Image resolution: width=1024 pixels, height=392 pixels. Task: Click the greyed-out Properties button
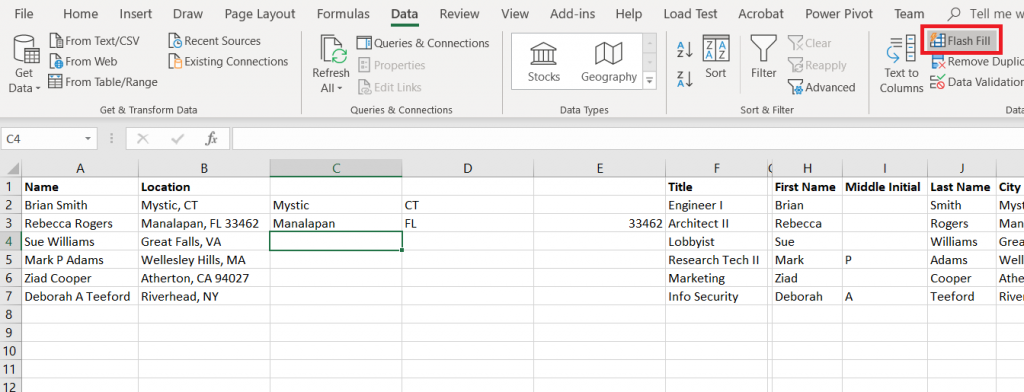click(391, 65)
